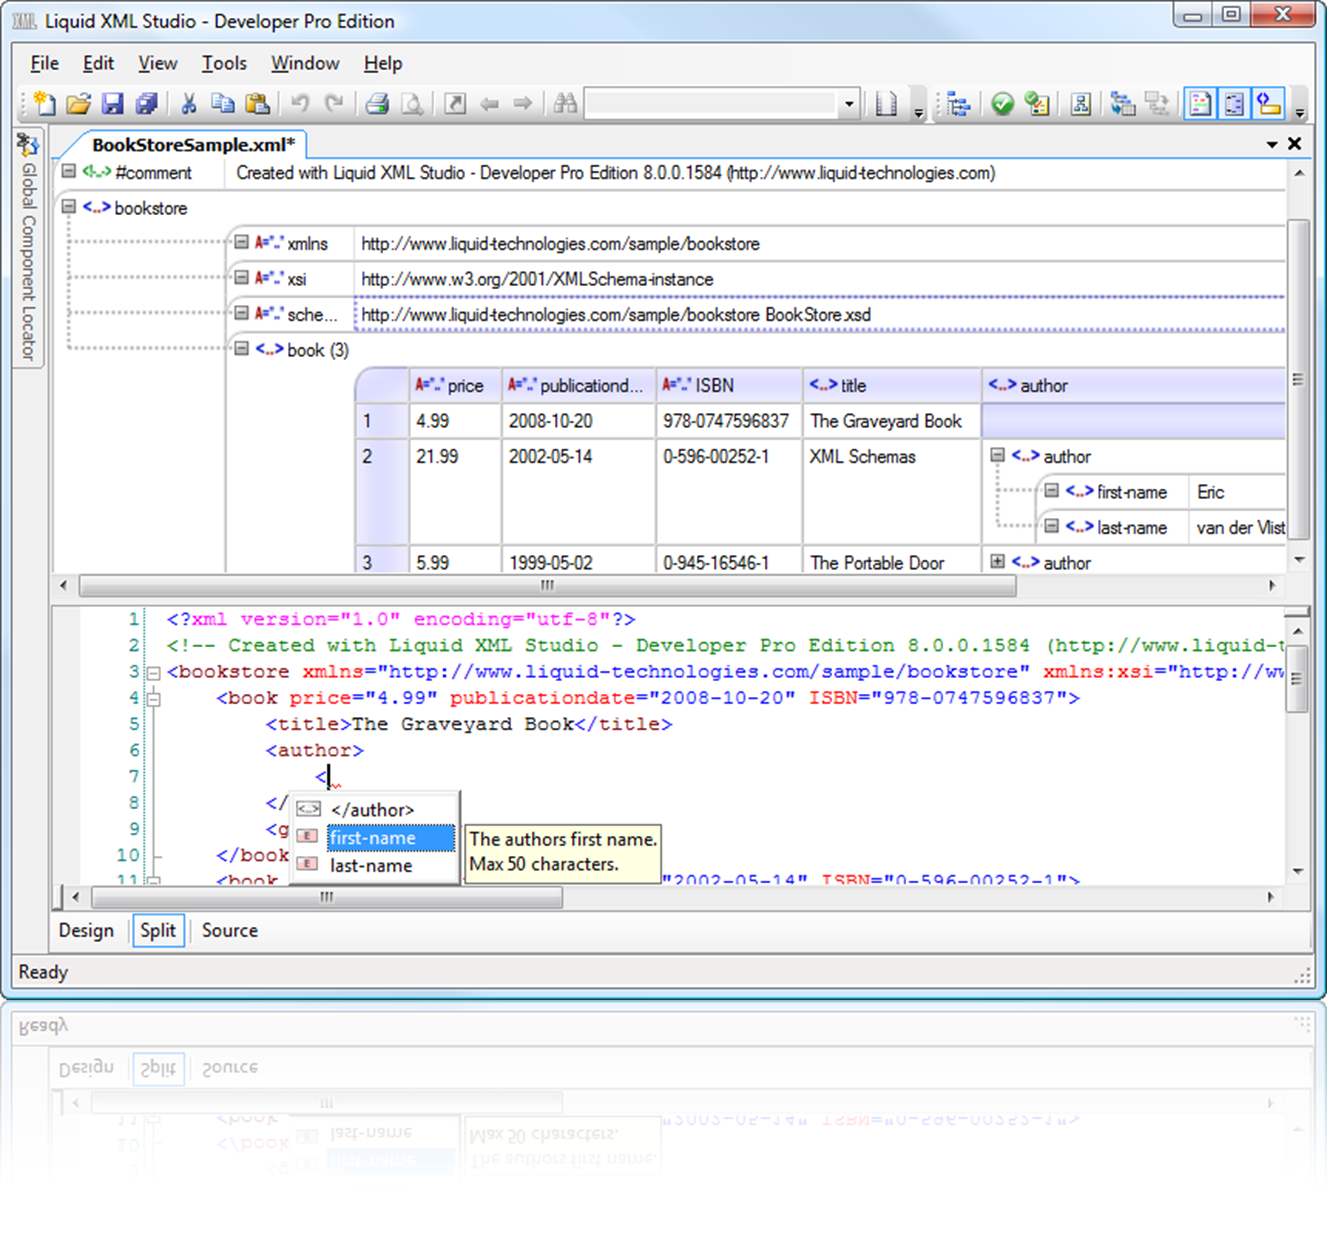Collapse bookstore code fold on line 3
This screenshot has height=1240, width=1327.
(x=153, y=673)
